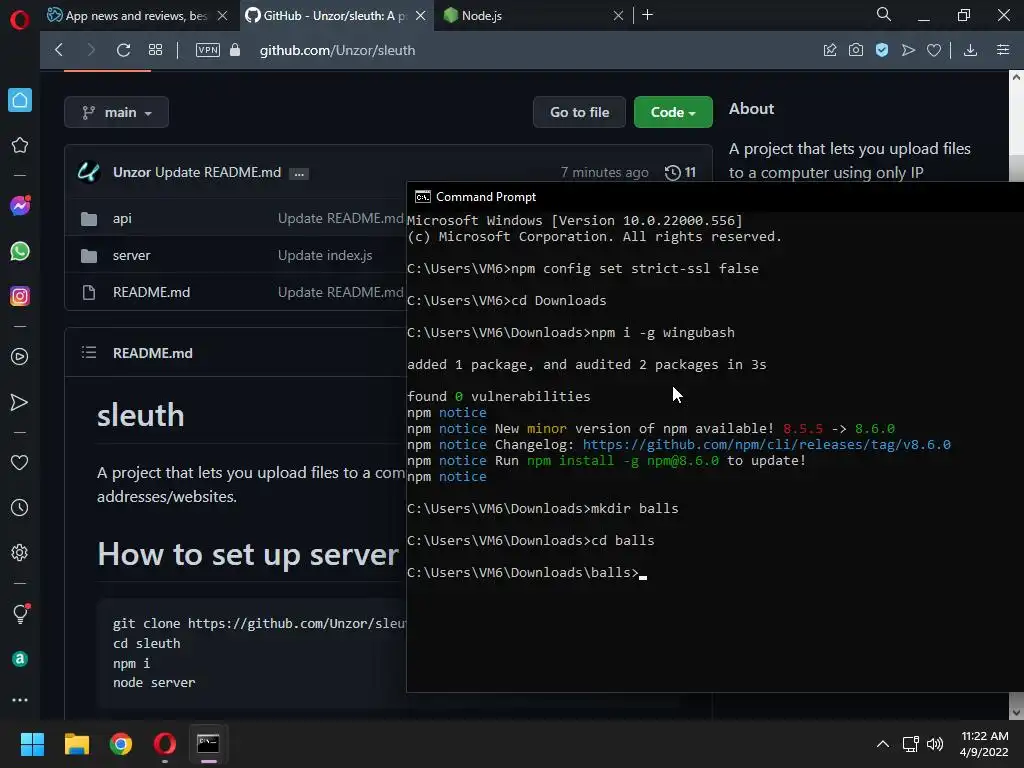View the 11 commits history

click(x=680, y=172)
